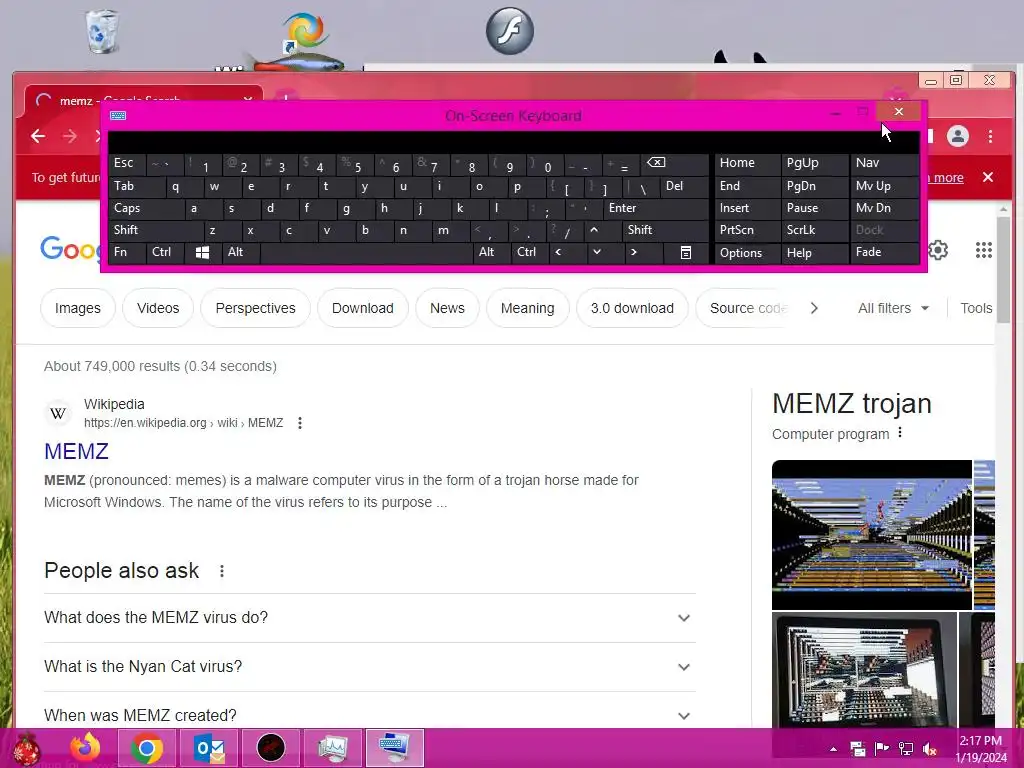Click the context menu key

point(686,252)
